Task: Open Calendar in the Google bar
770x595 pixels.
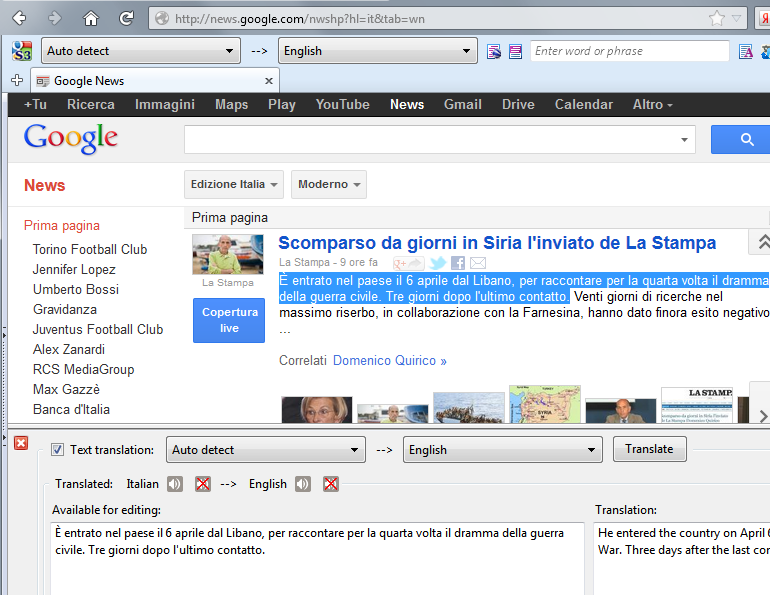Action: 583,105
